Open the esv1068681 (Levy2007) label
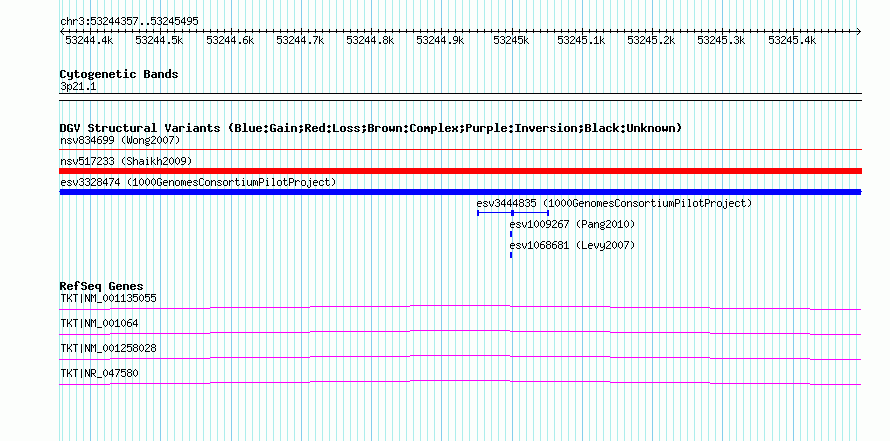Viewport: 890px width, 441px height. 572,246
